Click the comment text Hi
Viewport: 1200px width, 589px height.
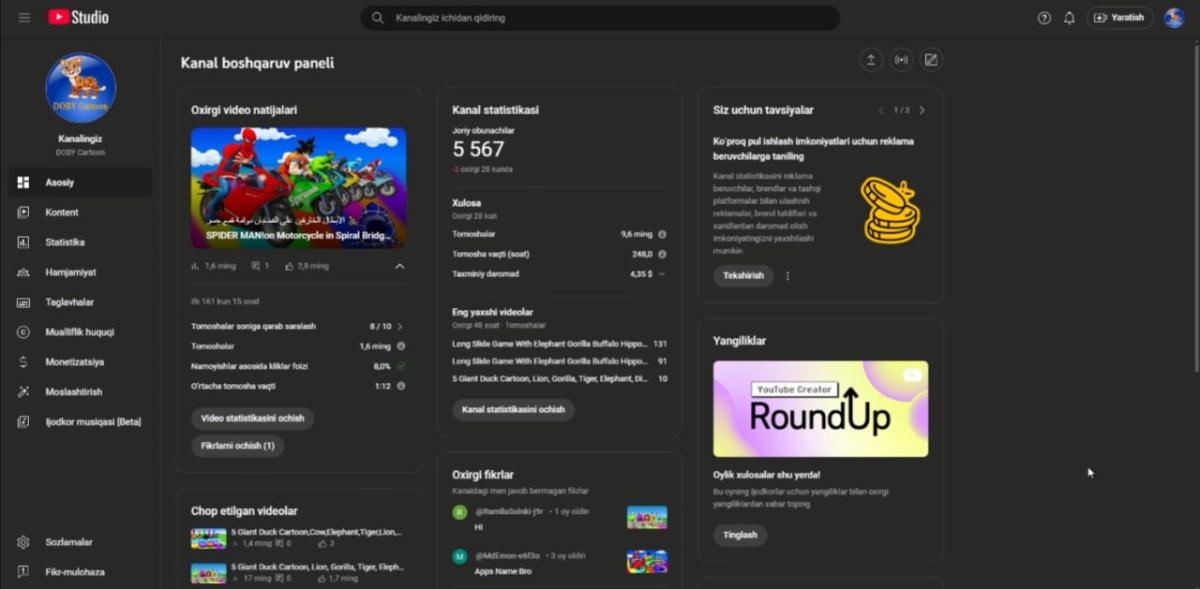[x=478, y=527]
